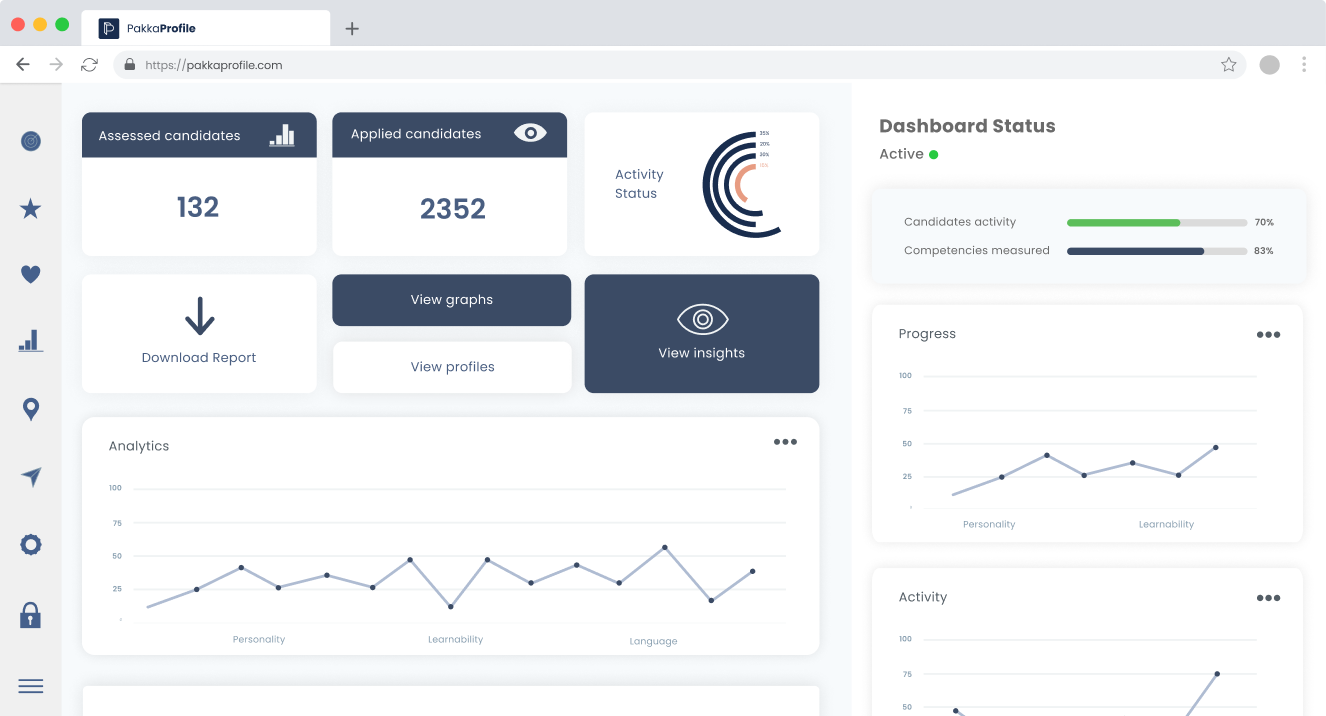Click the green Active status indicator
Screen dimensions: 1326x716
[934, 155]
